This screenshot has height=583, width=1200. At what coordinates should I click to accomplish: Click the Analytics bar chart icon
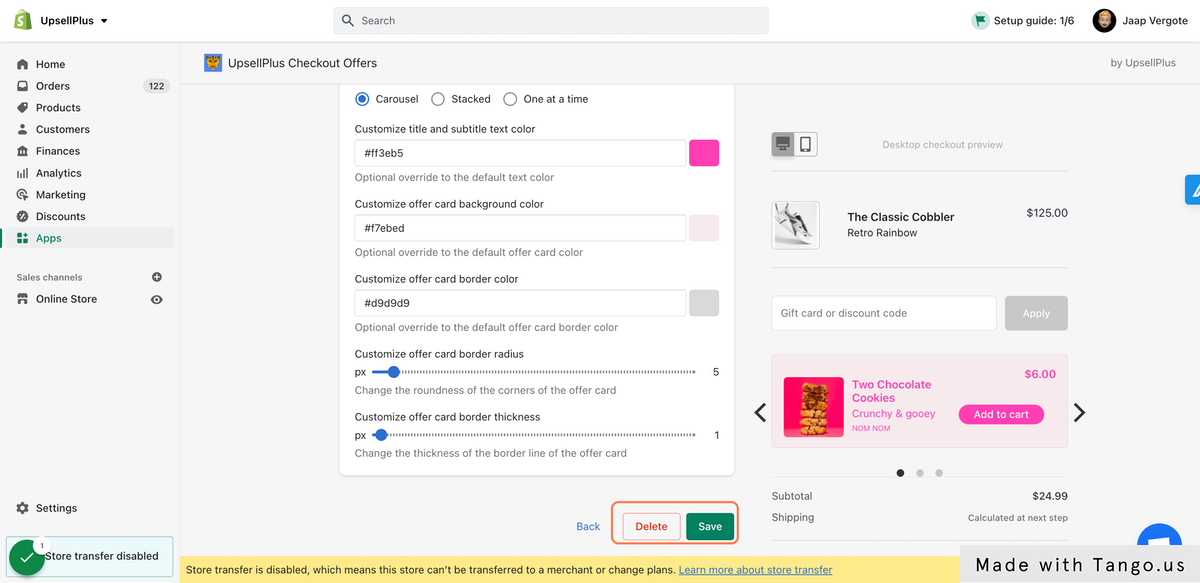[23, 173]
